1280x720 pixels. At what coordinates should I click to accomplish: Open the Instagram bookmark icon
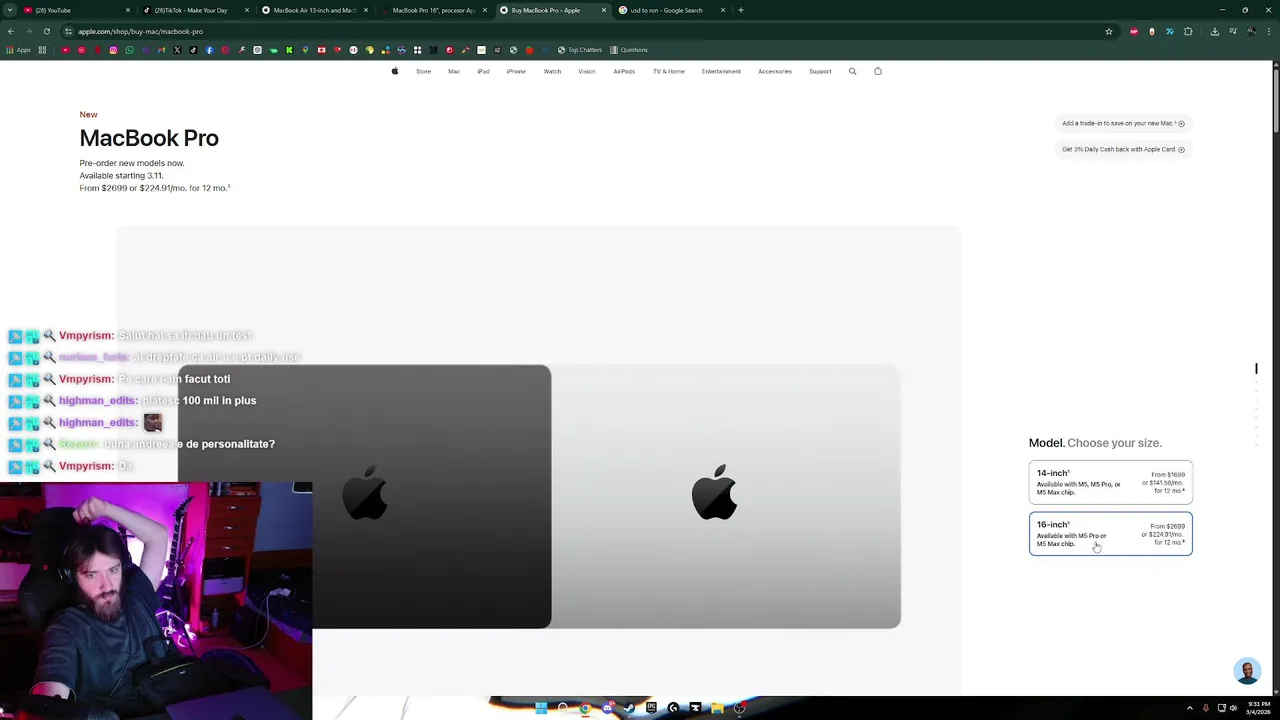tap(113, 50)
